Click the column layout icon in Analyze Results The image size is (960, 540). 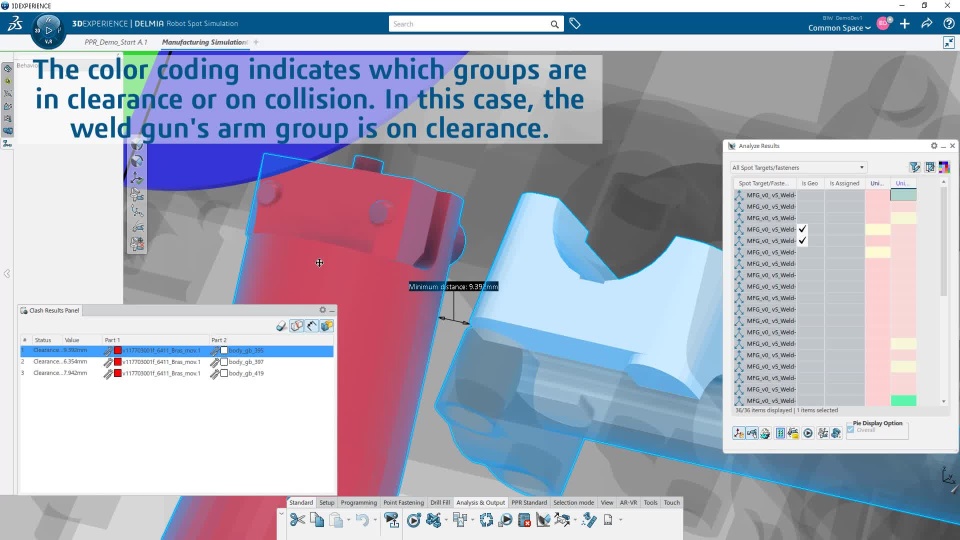point(930,167)
